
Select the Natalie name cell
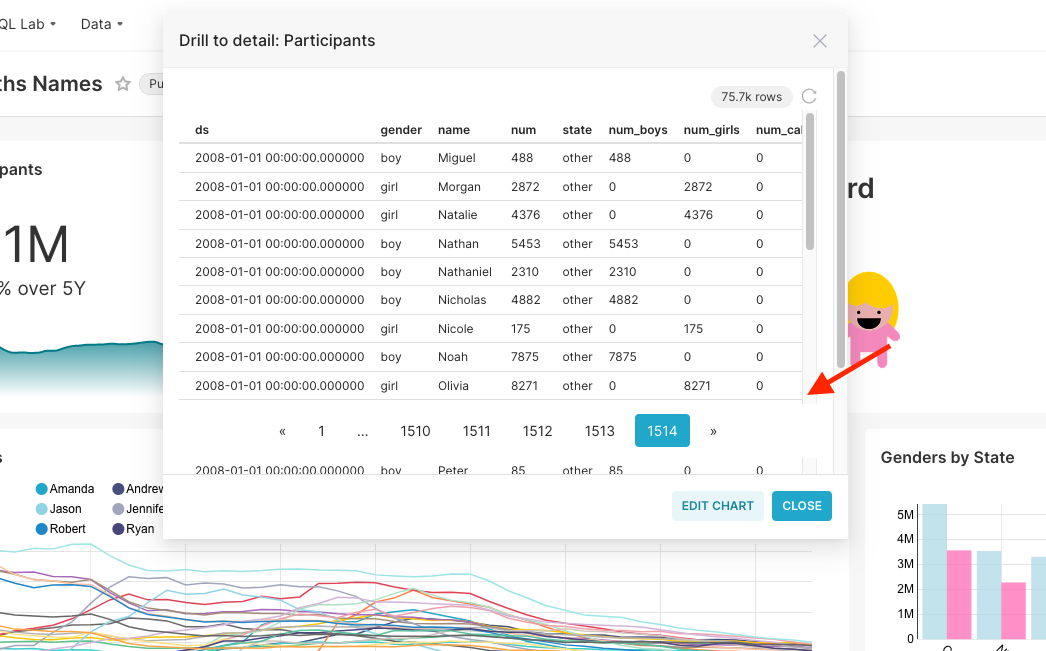457,215
